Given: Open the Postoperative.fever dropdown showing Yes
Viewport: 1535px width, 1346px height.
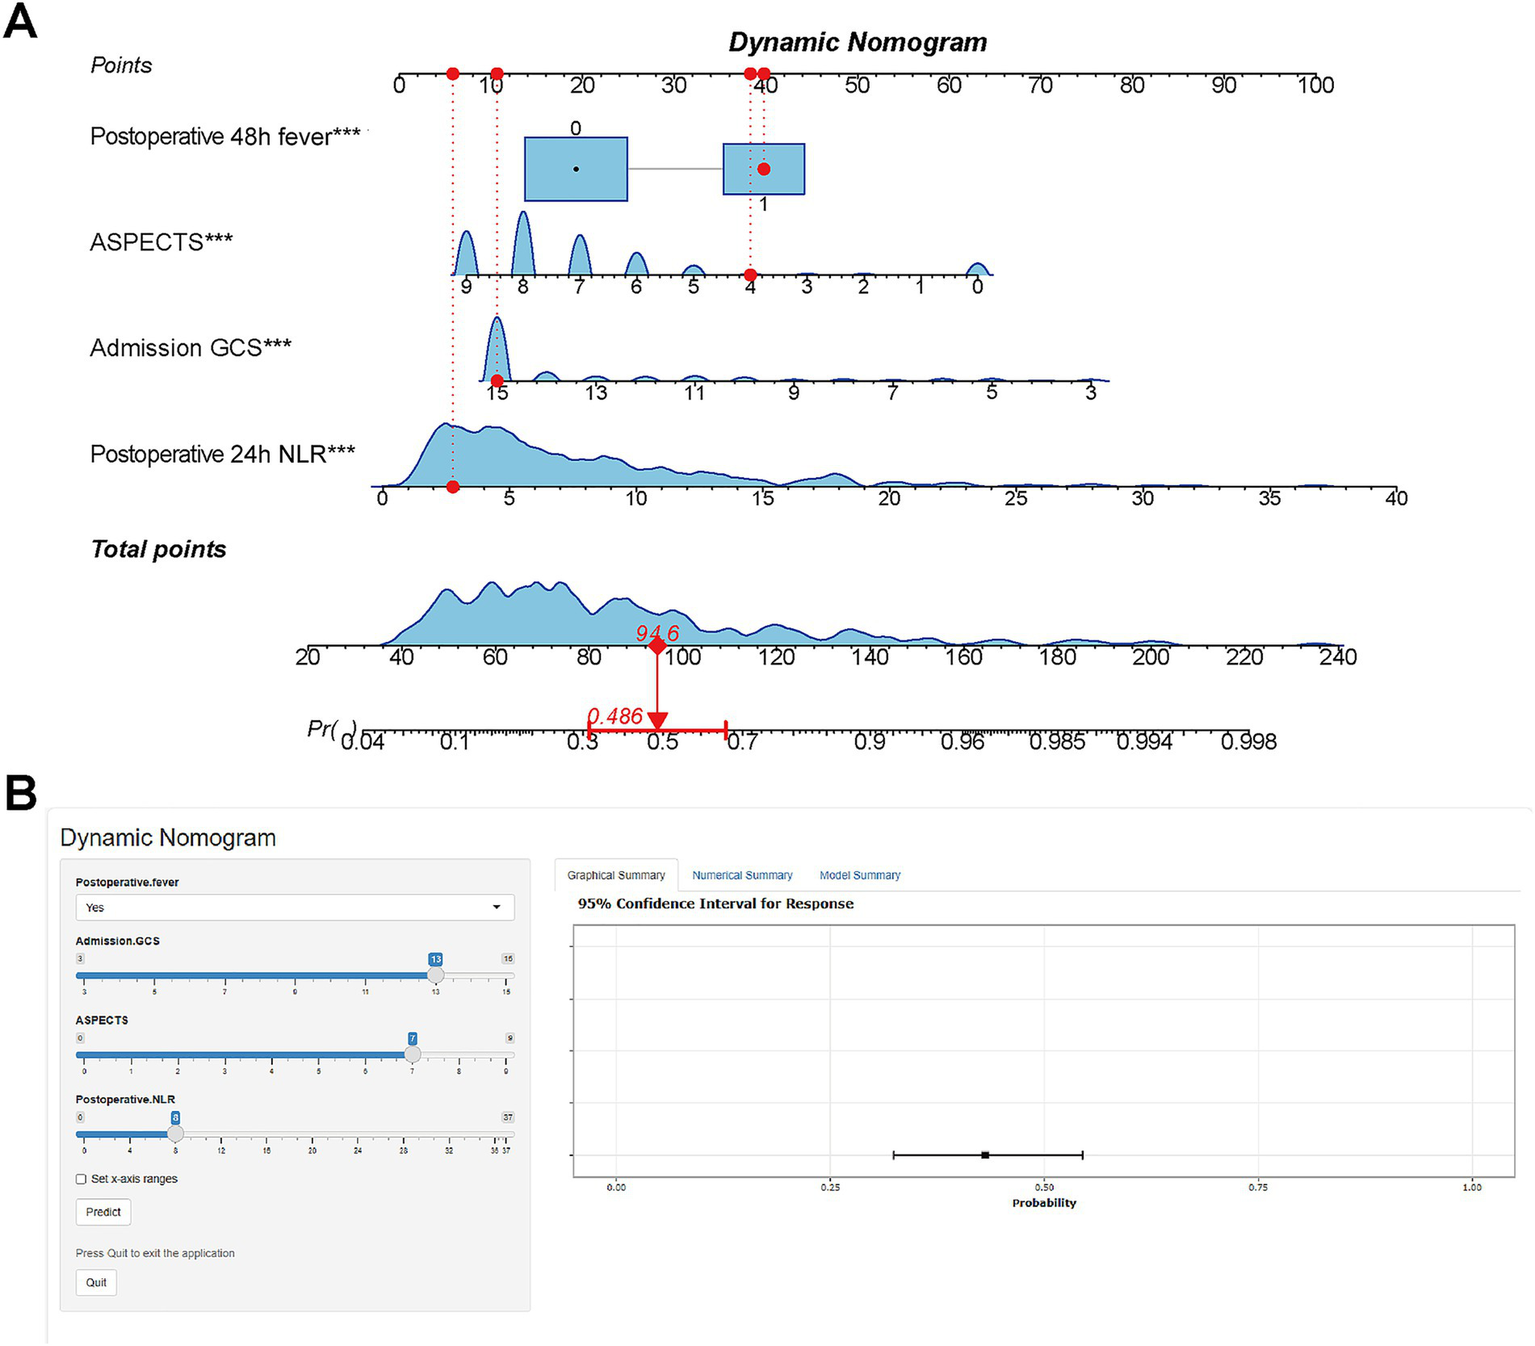Looking at the screenshot, I should [x=295, y=907].
